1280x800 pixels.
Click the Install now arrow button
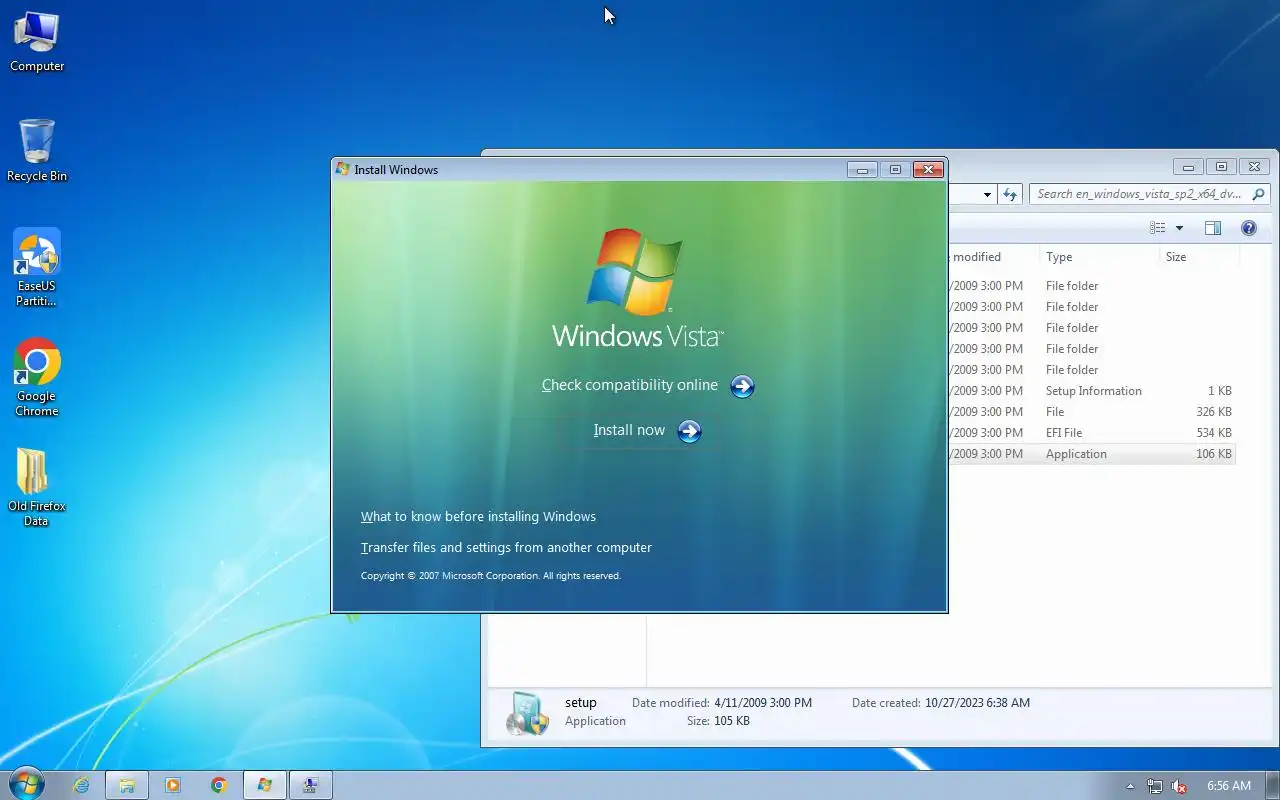coord(690,431)
